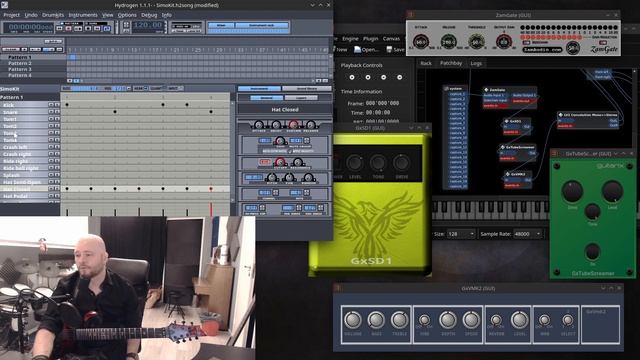This screenshot has width=640, height=360.
Task: Switch to the Logs tab in Carla
Action: coord(476,63)
